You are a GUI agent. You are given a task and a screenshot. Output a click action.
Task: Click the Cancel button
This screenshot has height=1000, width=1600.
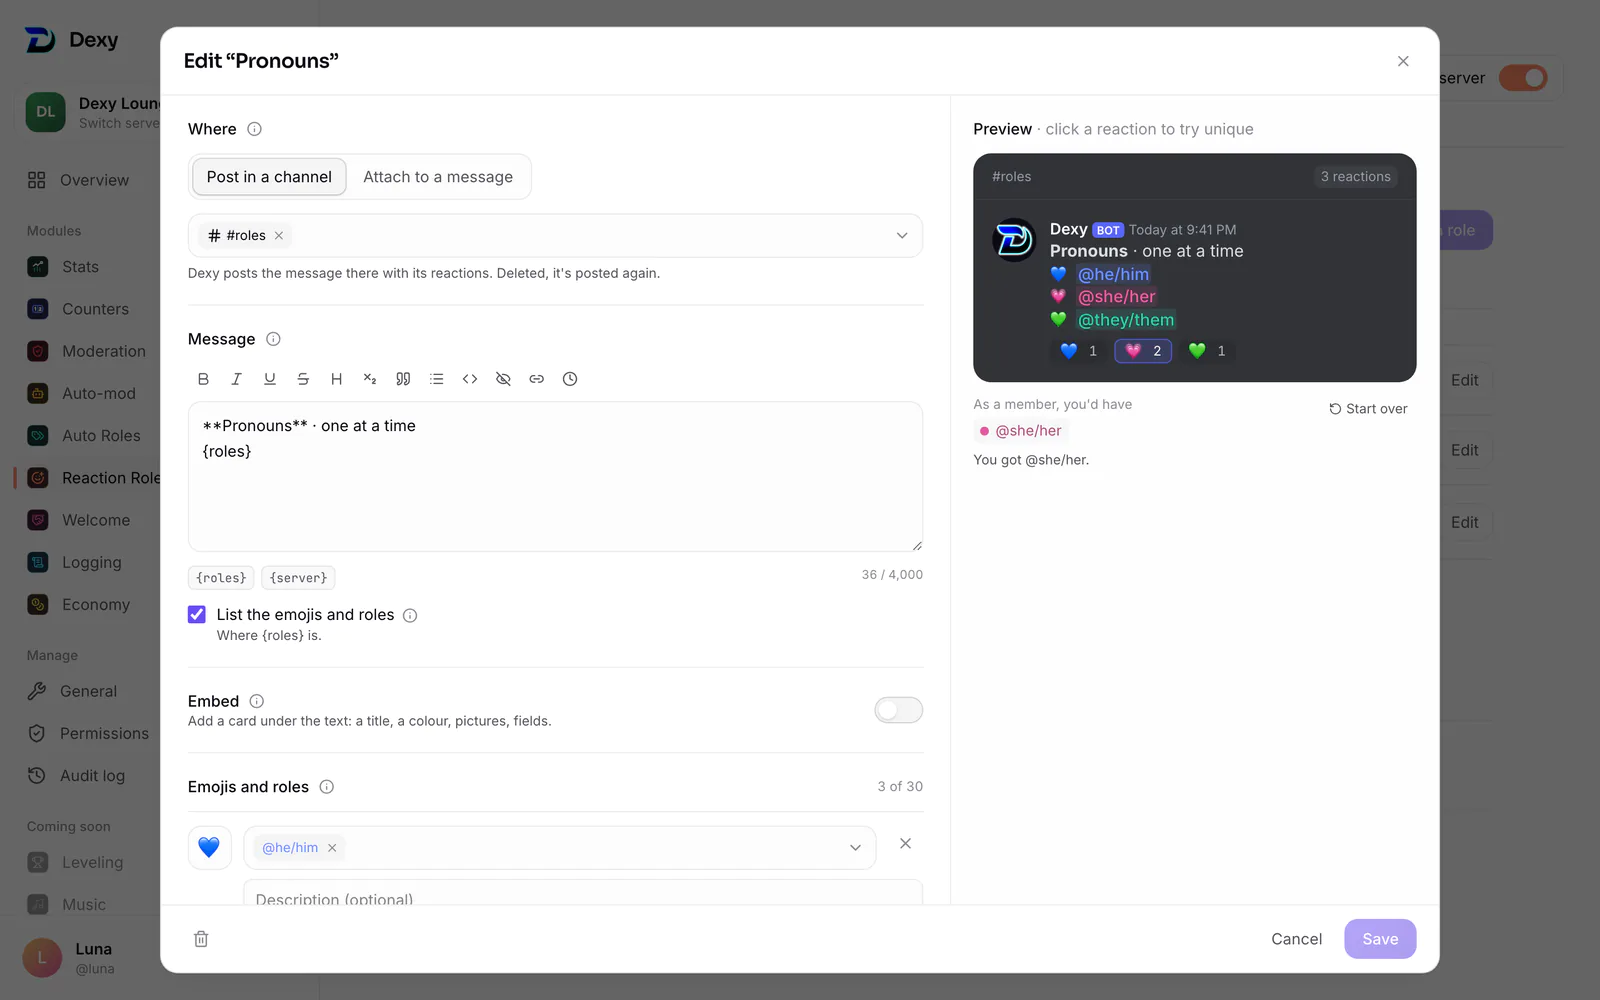[x=1296, y=939]
